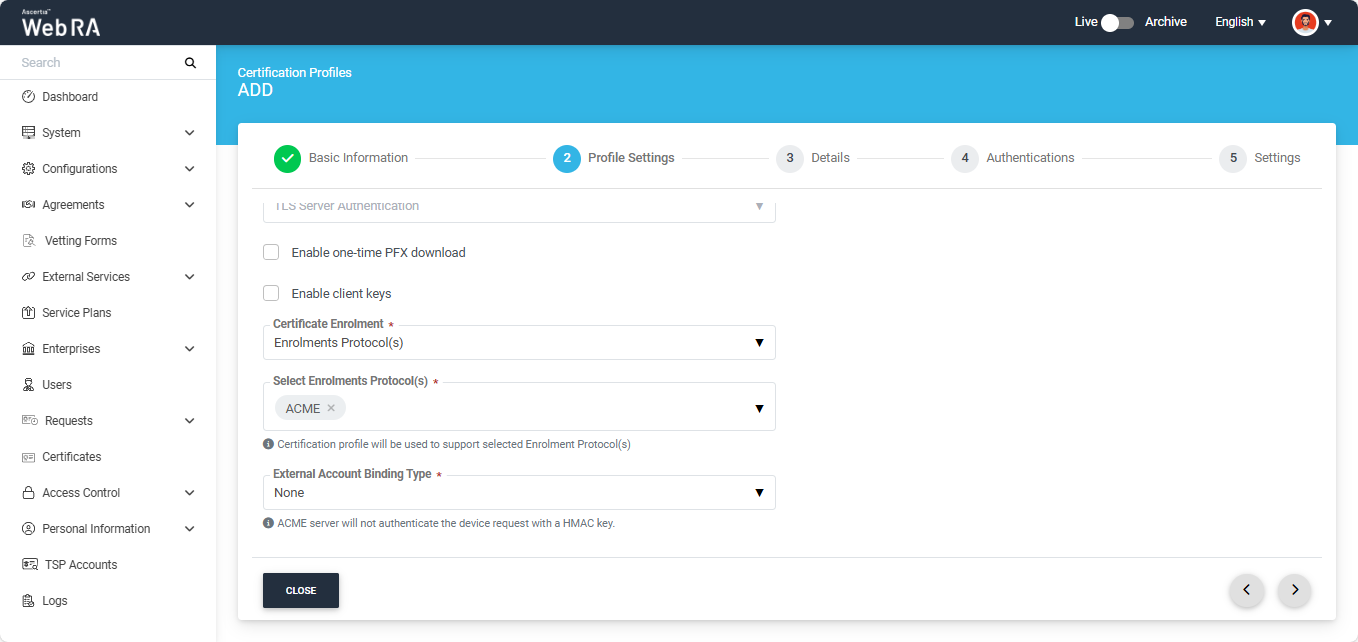1358x642 pixels.
Task: Open External Account Binding Type dropdown
Action: click(518, 493)
